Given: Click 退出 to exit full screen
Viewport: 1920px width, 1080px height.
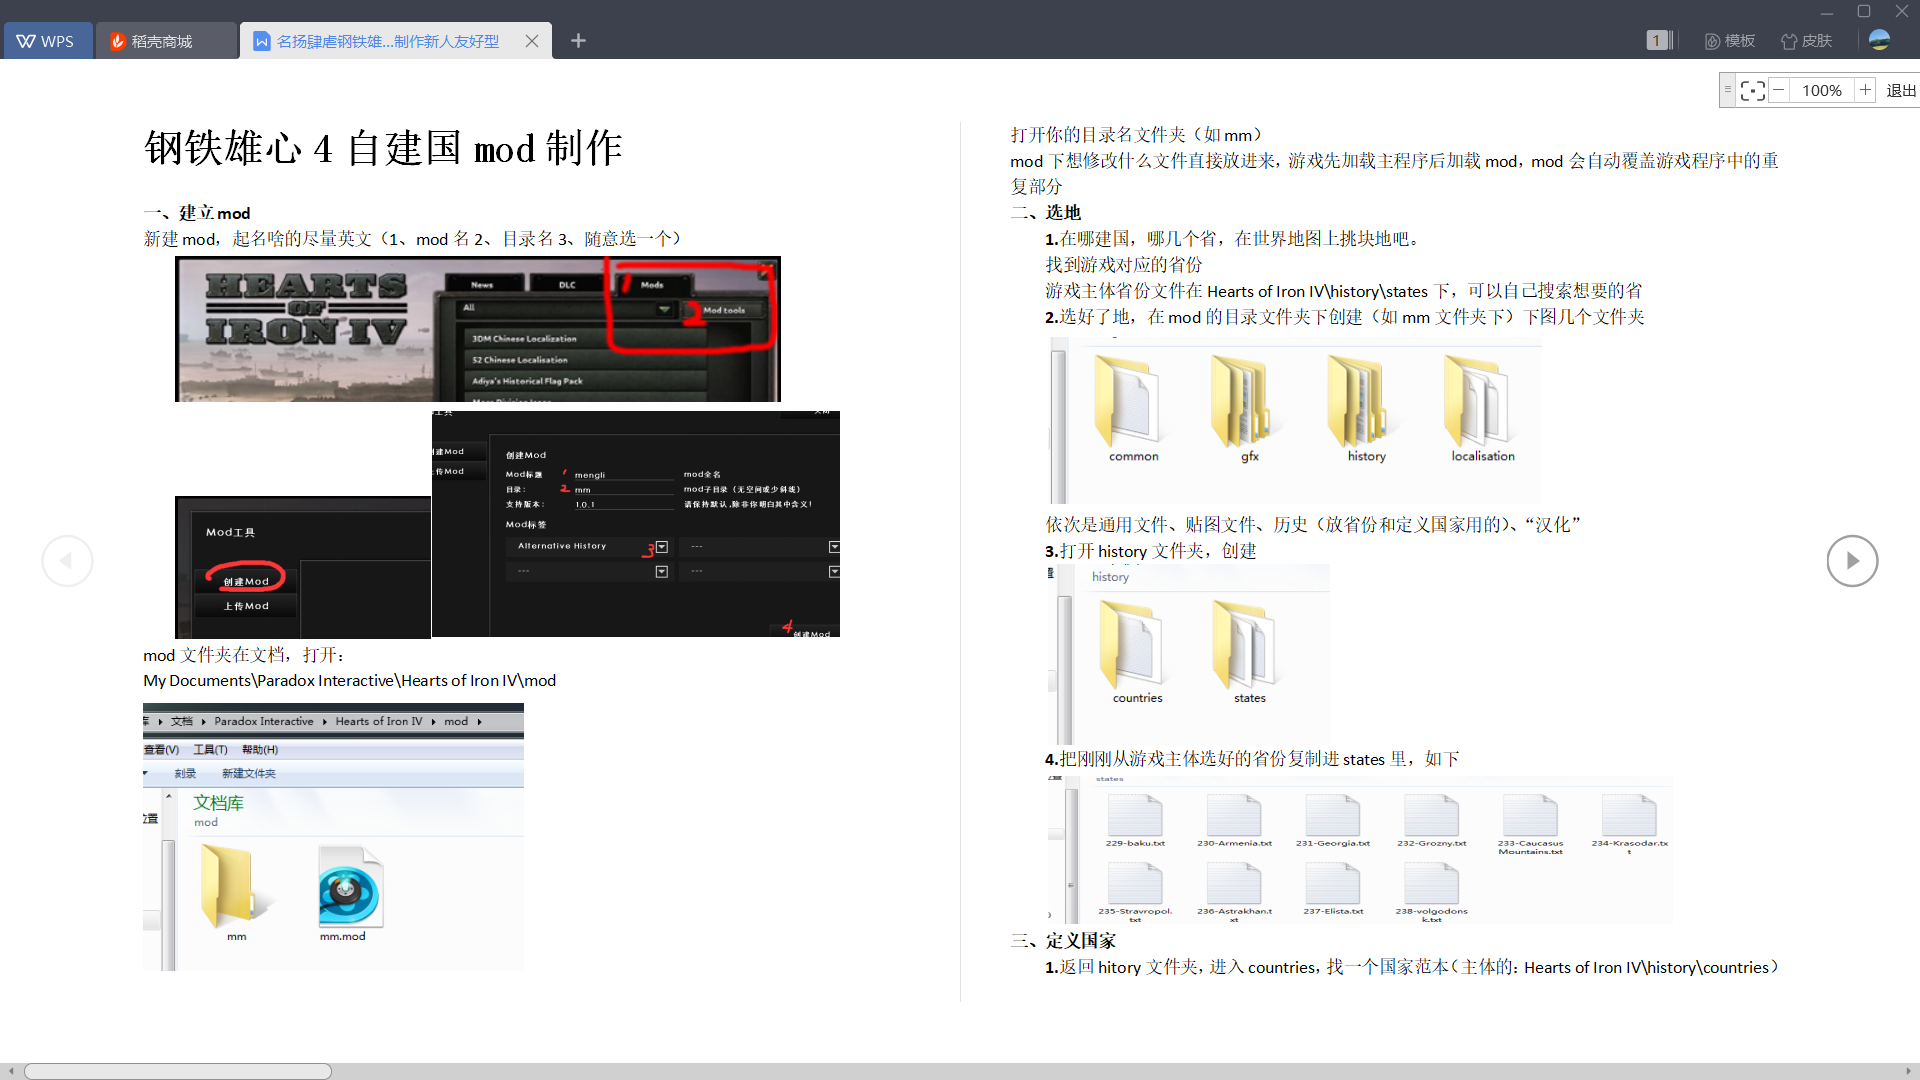Looking at the screenshot, I should (x=1900, y=90).
